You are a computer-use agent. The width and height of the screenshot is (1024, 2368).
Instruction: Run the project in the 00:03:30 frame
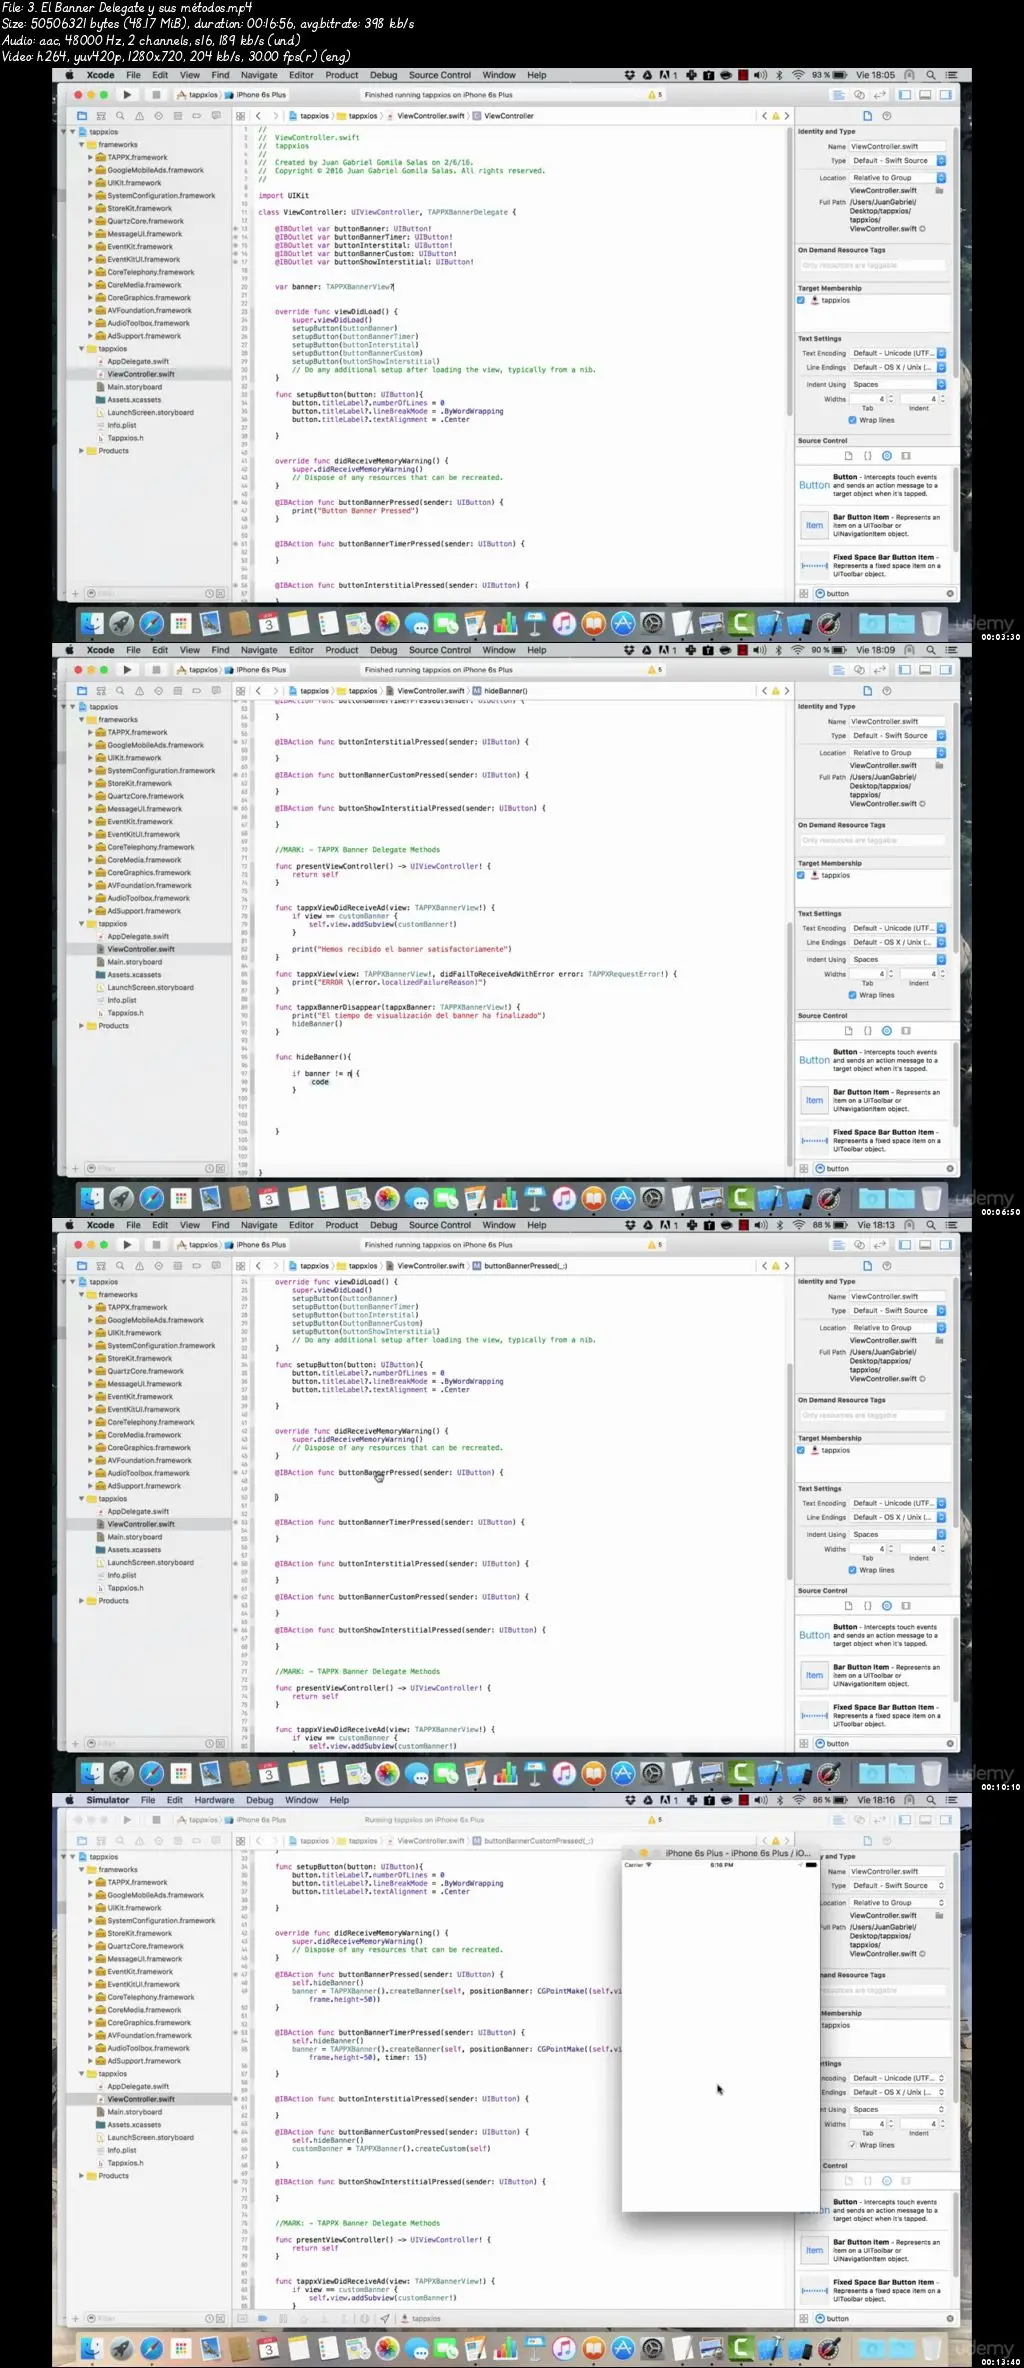127,95
